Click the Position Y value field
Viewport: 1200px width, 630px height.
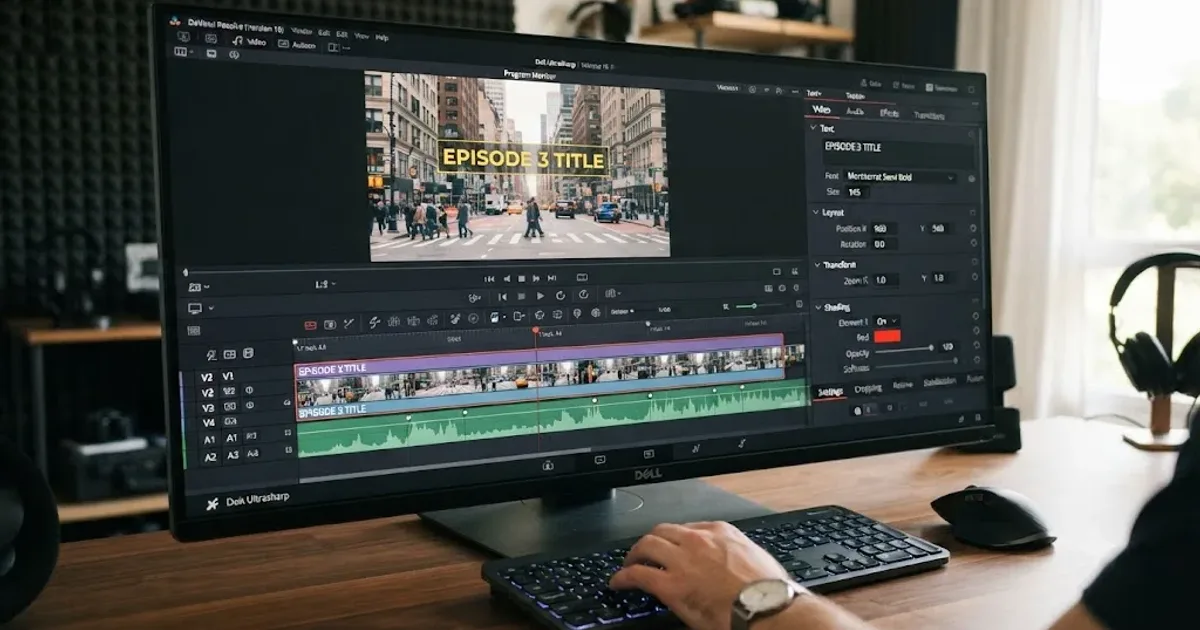coord(940,228)
